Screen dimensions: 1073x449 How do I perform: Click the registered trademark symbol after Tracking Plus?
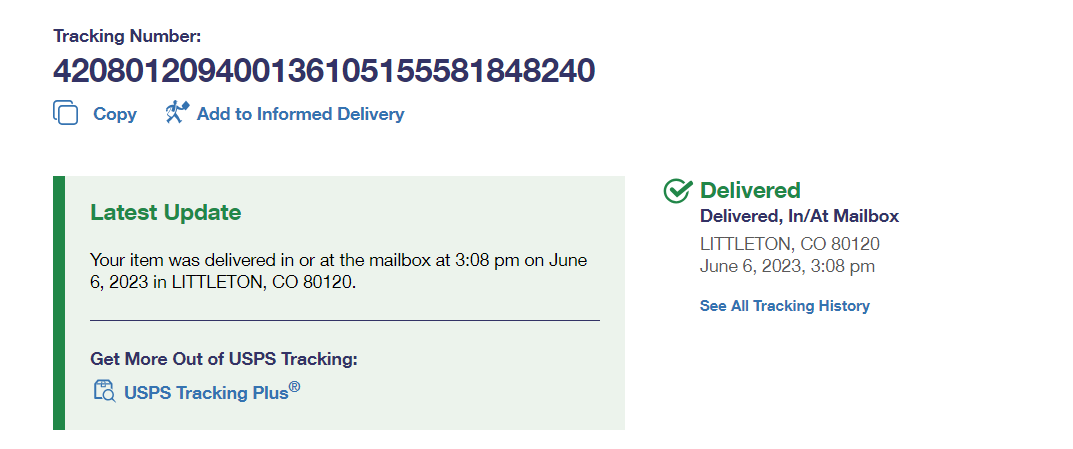(295, 386)
